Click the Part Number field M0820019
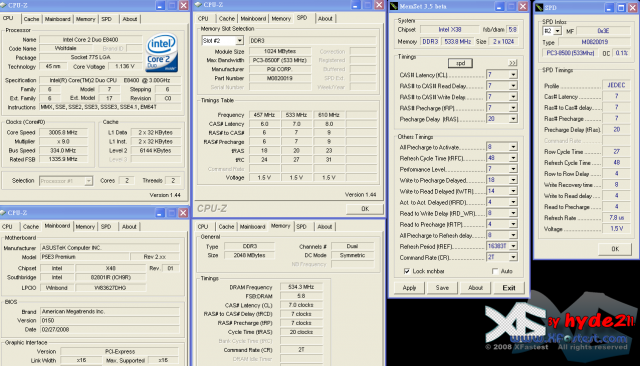Image resolution: width=640 pixels, height=366 pixels. point(280,78)
